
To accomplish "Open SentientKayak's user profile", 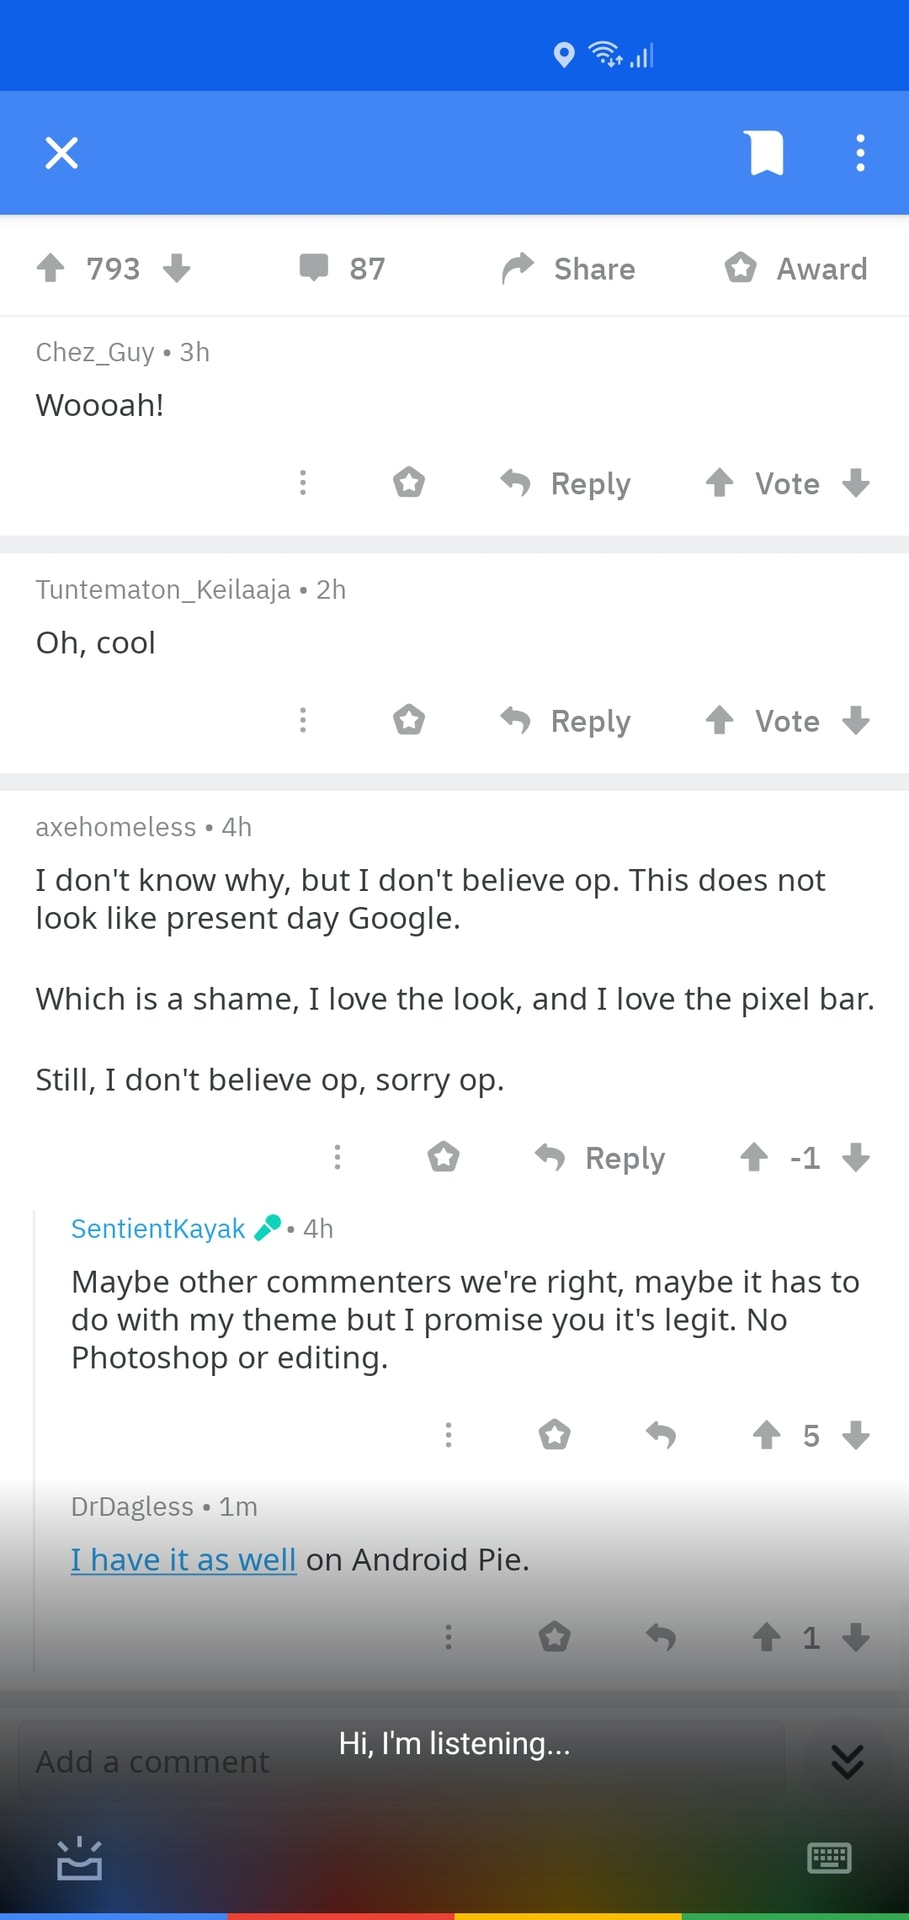I will tap(158, 1228).
